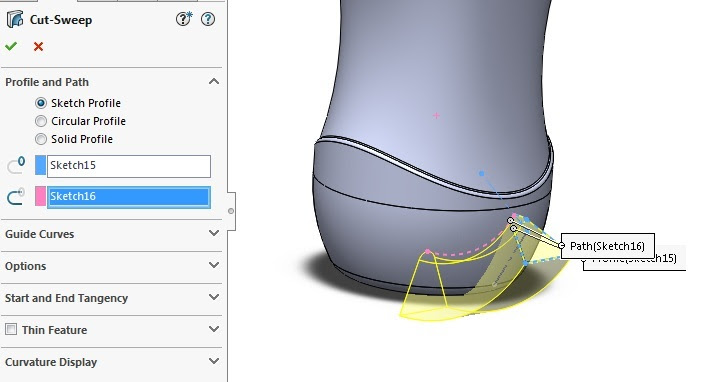The width and height of the screenshot is (721, 382).
Task: Expand the Curvature Display section
Action: [214, 361]
